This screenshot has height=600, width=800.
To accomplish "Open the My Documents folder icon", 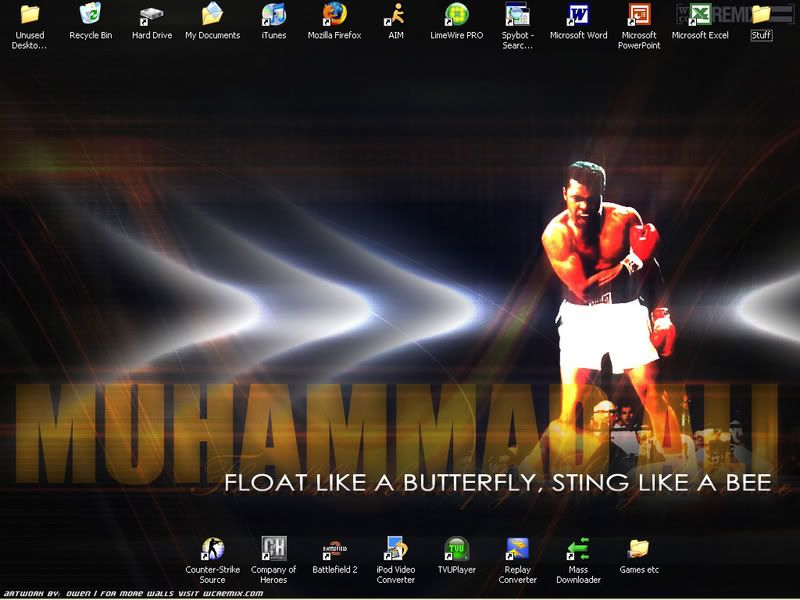I will 212,15.
